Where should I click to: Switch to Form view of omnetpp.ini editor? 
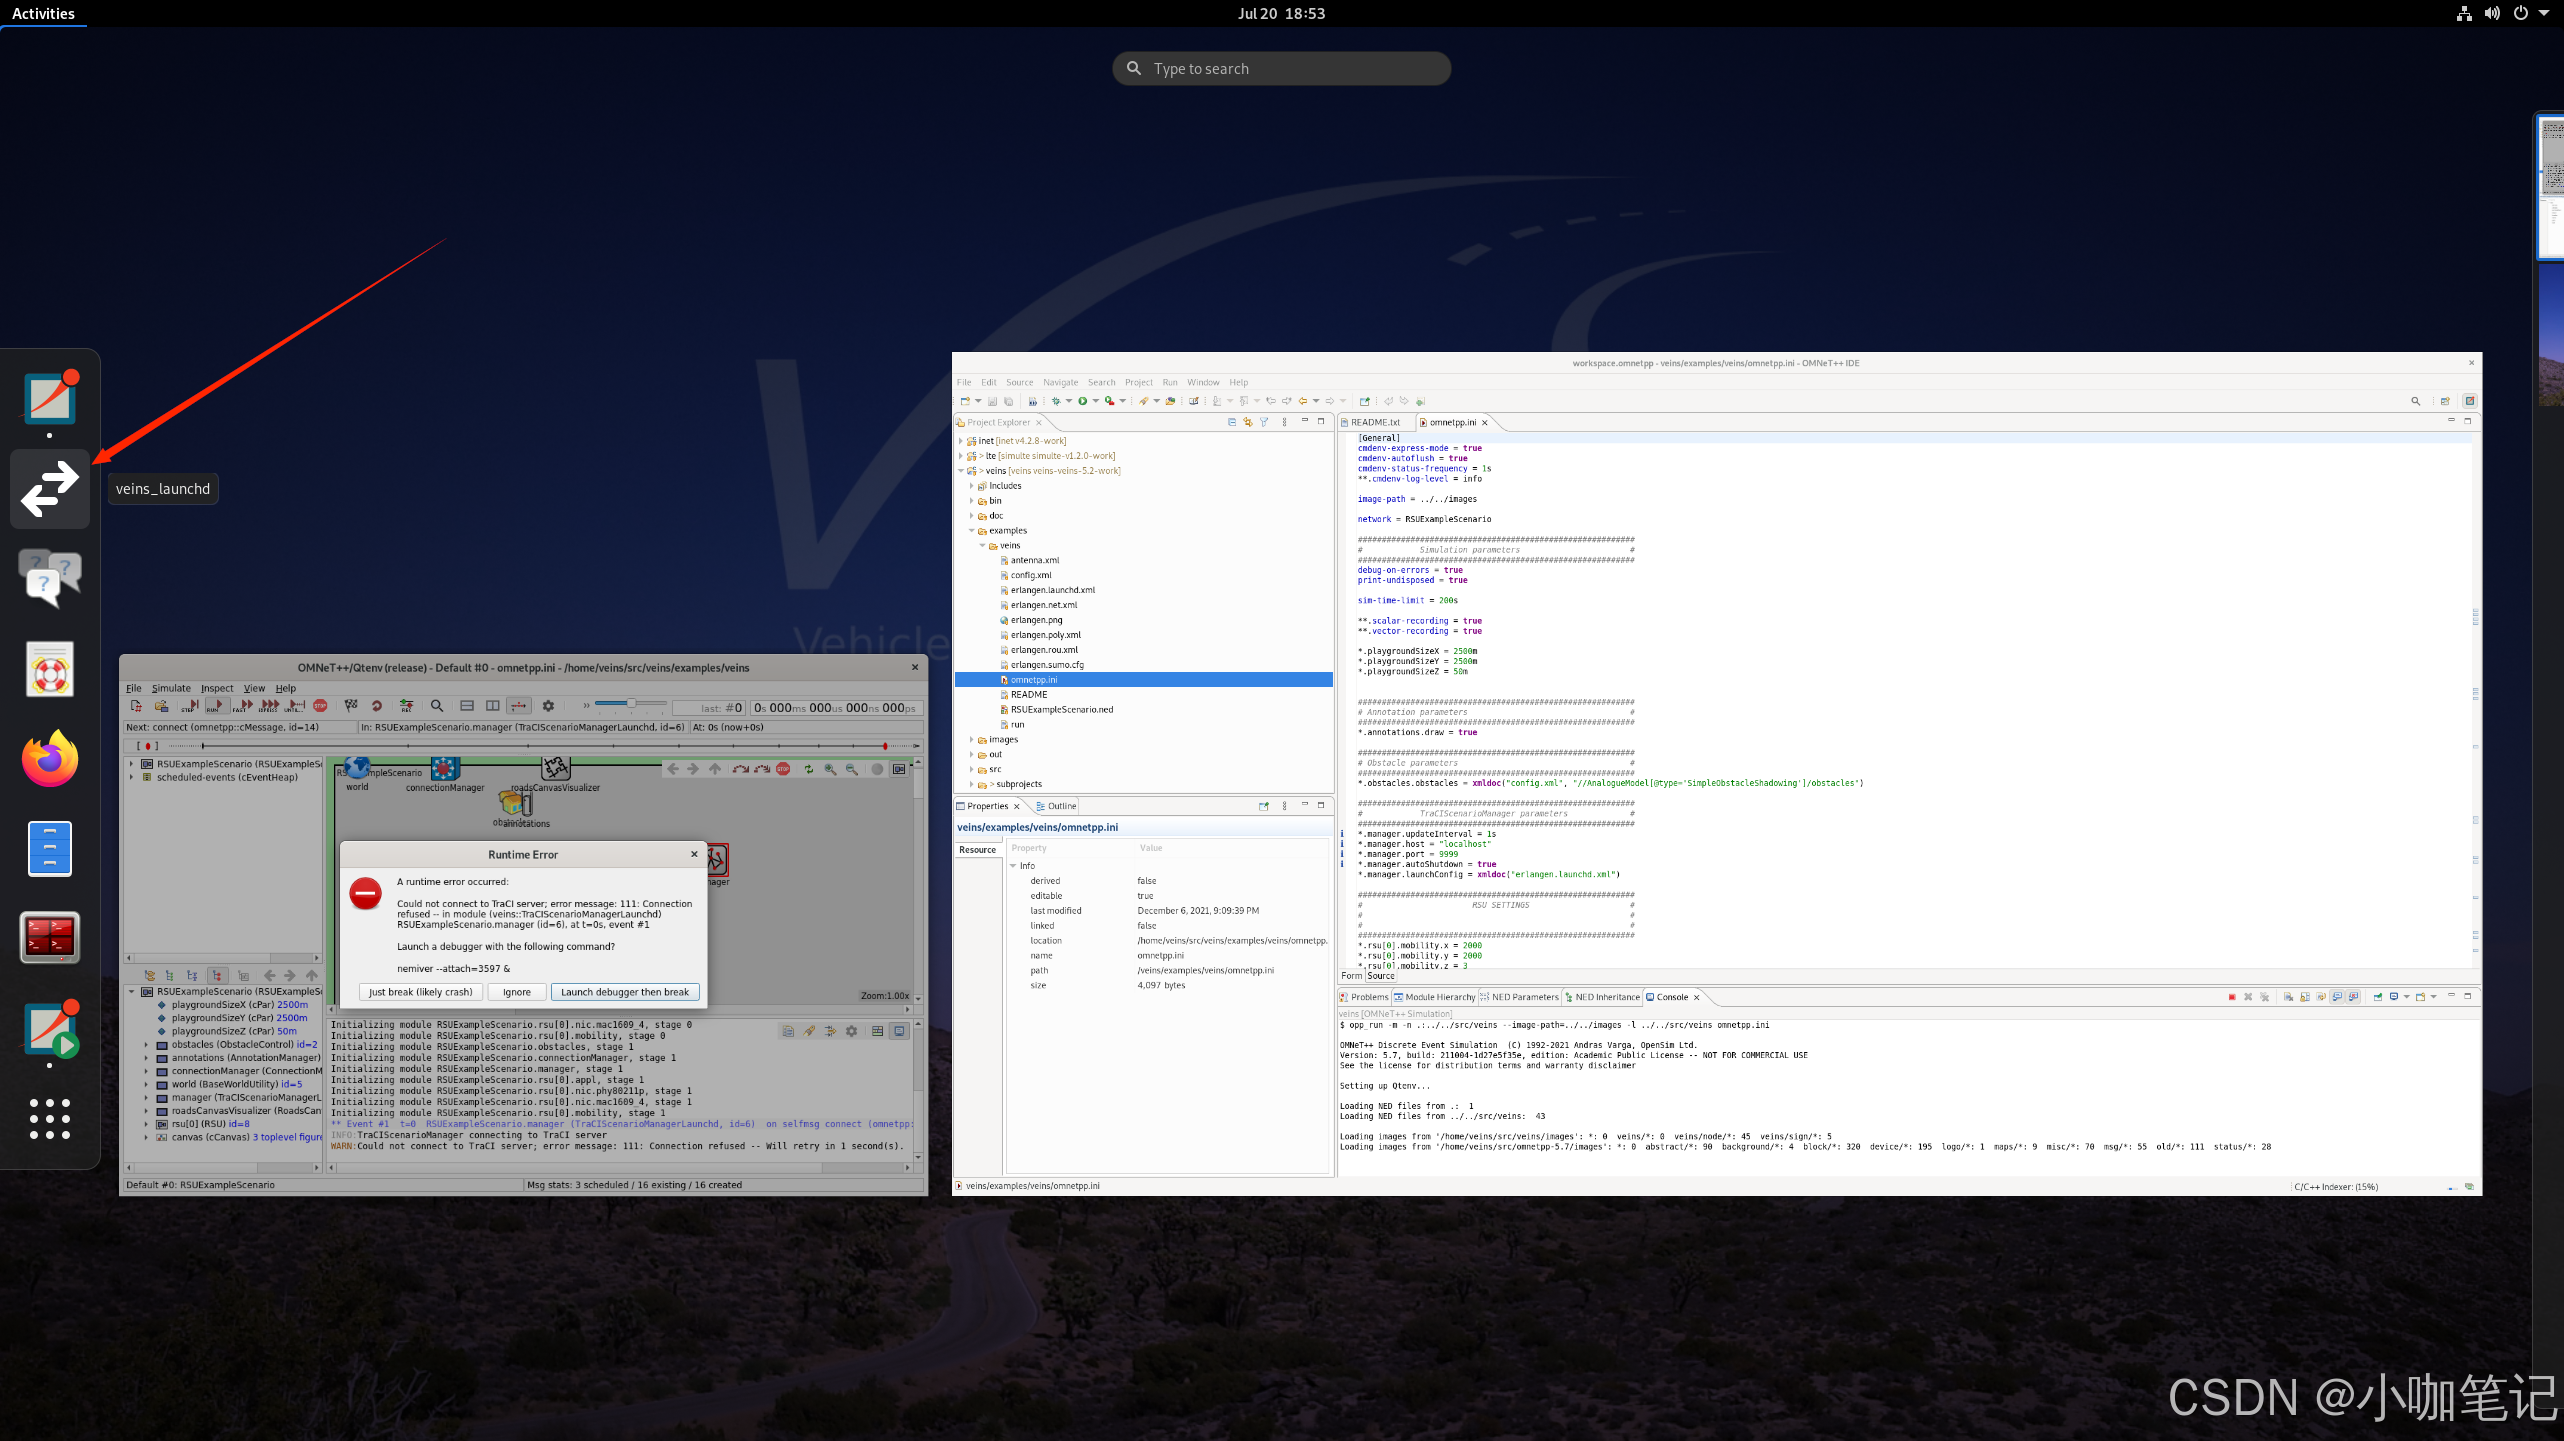pyautogui.click(x=1352, y=976)
